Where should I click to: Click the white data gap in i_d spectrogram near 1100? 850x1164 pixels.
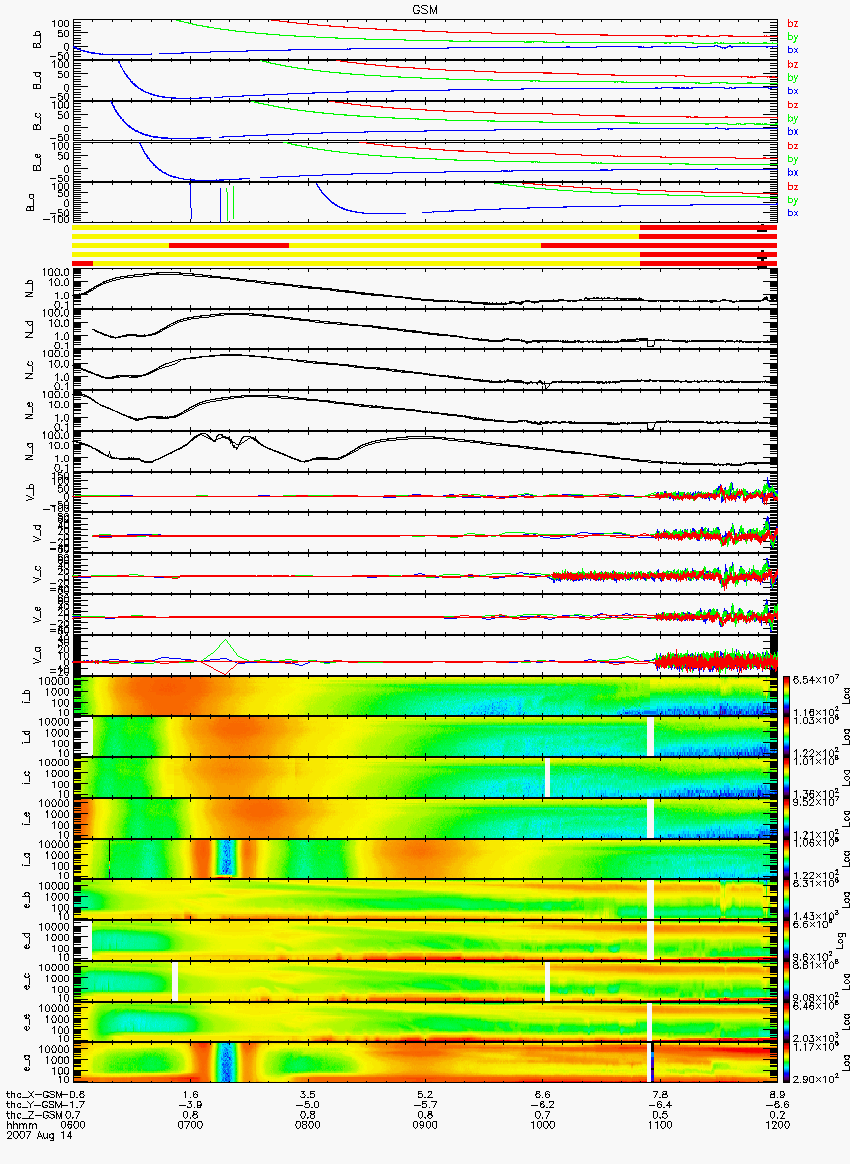[x=650, y=737]
